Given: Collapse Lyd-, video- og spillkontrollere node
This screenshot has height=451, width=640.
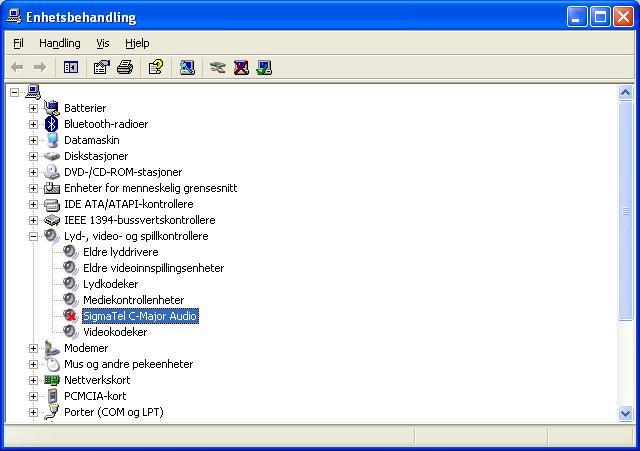Looking at the screenshot, I should point(33,236).
